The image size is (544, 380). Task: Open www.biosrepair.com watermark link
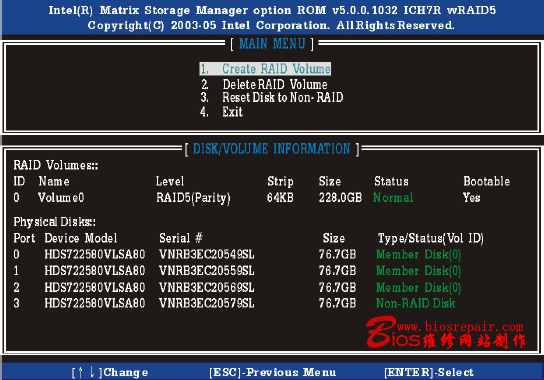(x=460, y=327)
